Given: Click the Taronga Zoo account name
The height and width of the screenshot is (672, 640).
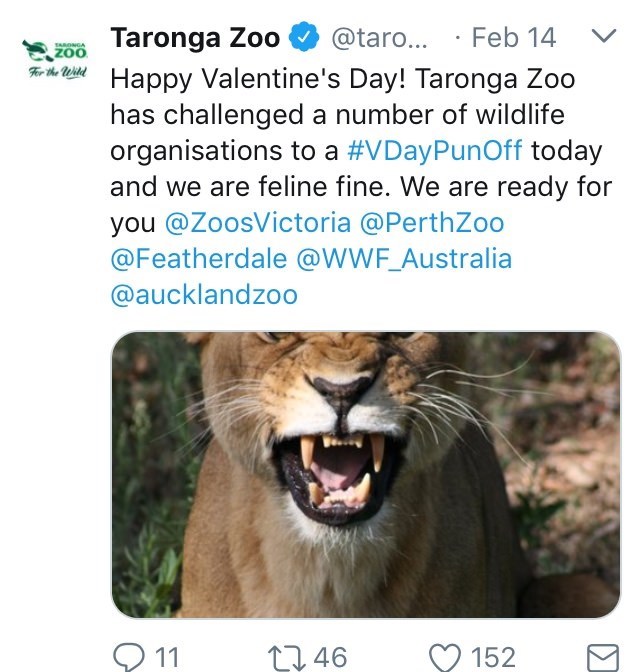Looking at the screenshot, I should click(x=195, y=38).
